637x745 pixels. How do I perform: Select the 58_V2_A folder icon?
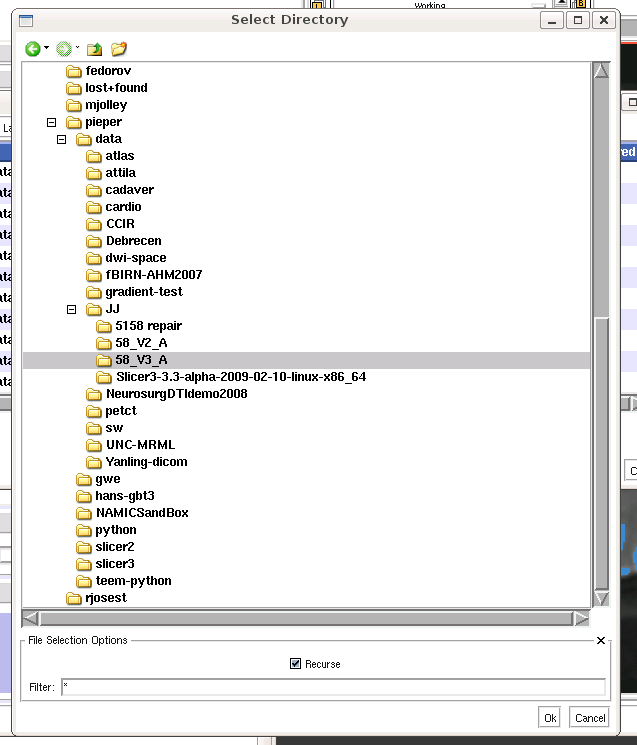click(x=104, y=343)
